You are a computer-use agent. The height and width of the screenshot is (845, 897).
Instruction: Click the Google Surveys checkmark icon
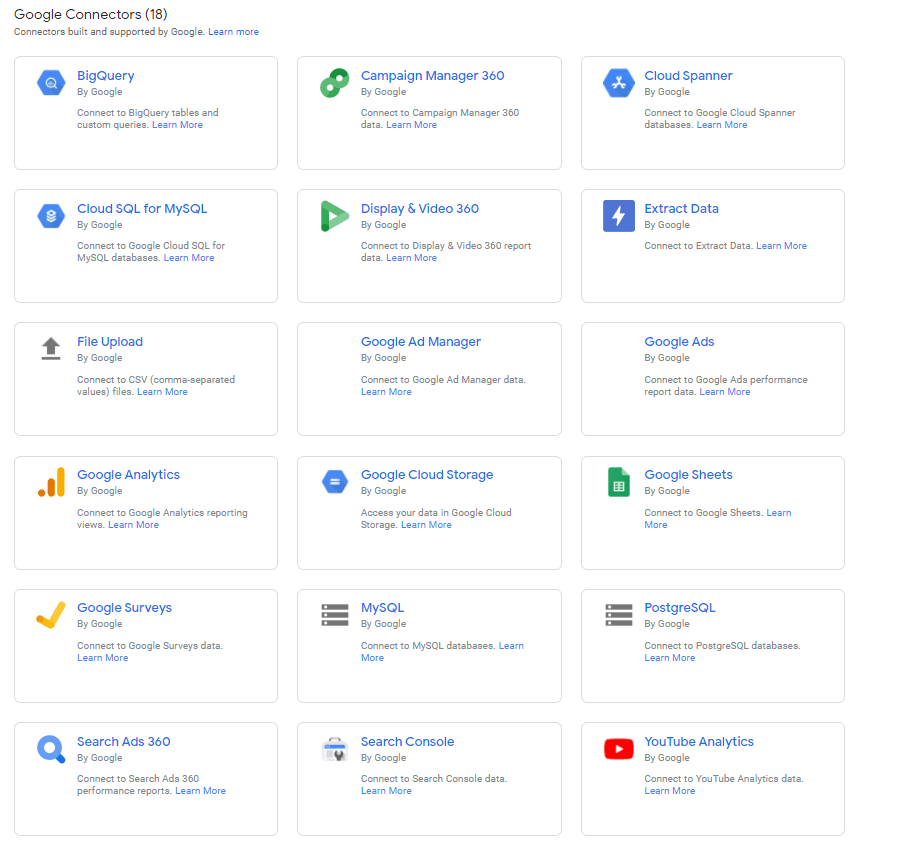(x=51, y=615)
